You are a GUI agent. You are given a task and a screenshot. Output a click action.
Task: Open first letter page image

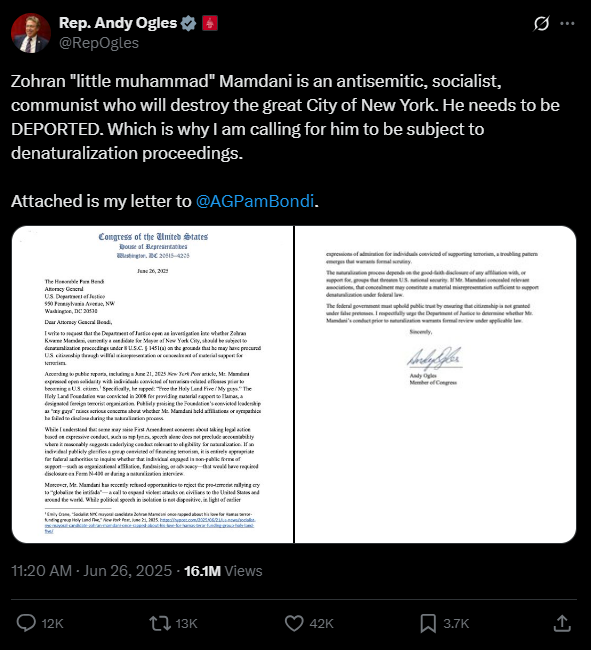pos(153,384)
